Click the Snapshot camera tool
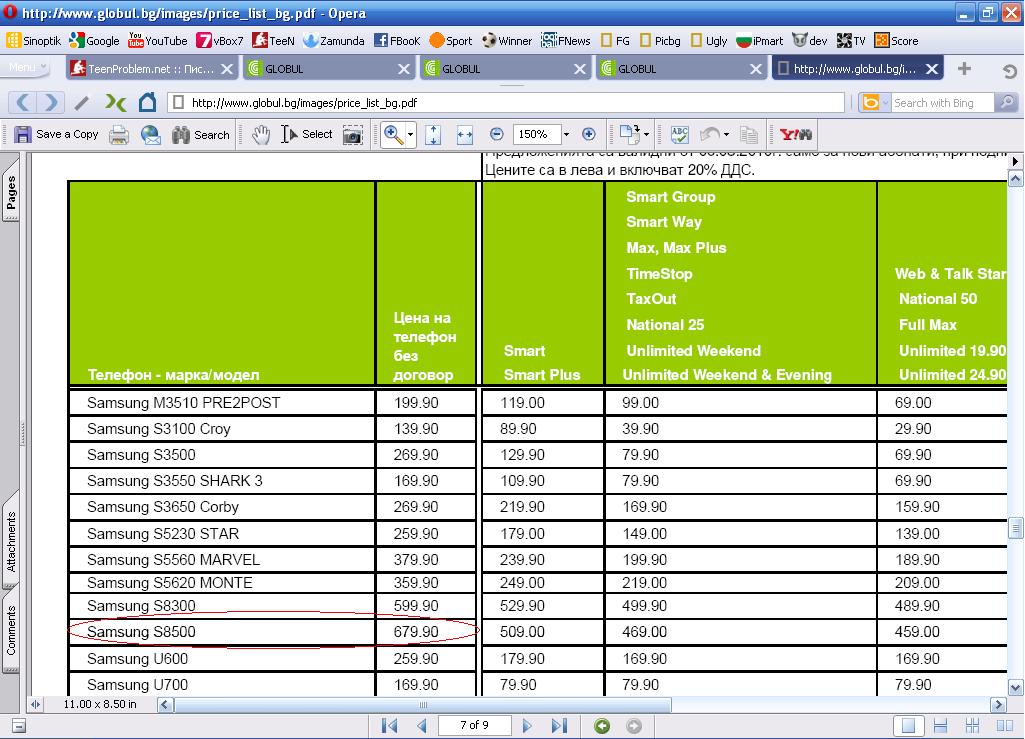 [353, 135]
